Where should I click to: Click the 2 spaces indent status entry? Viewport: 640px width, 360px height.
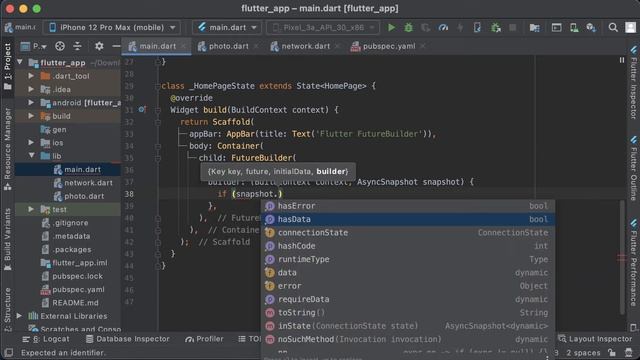click(583, 353)
